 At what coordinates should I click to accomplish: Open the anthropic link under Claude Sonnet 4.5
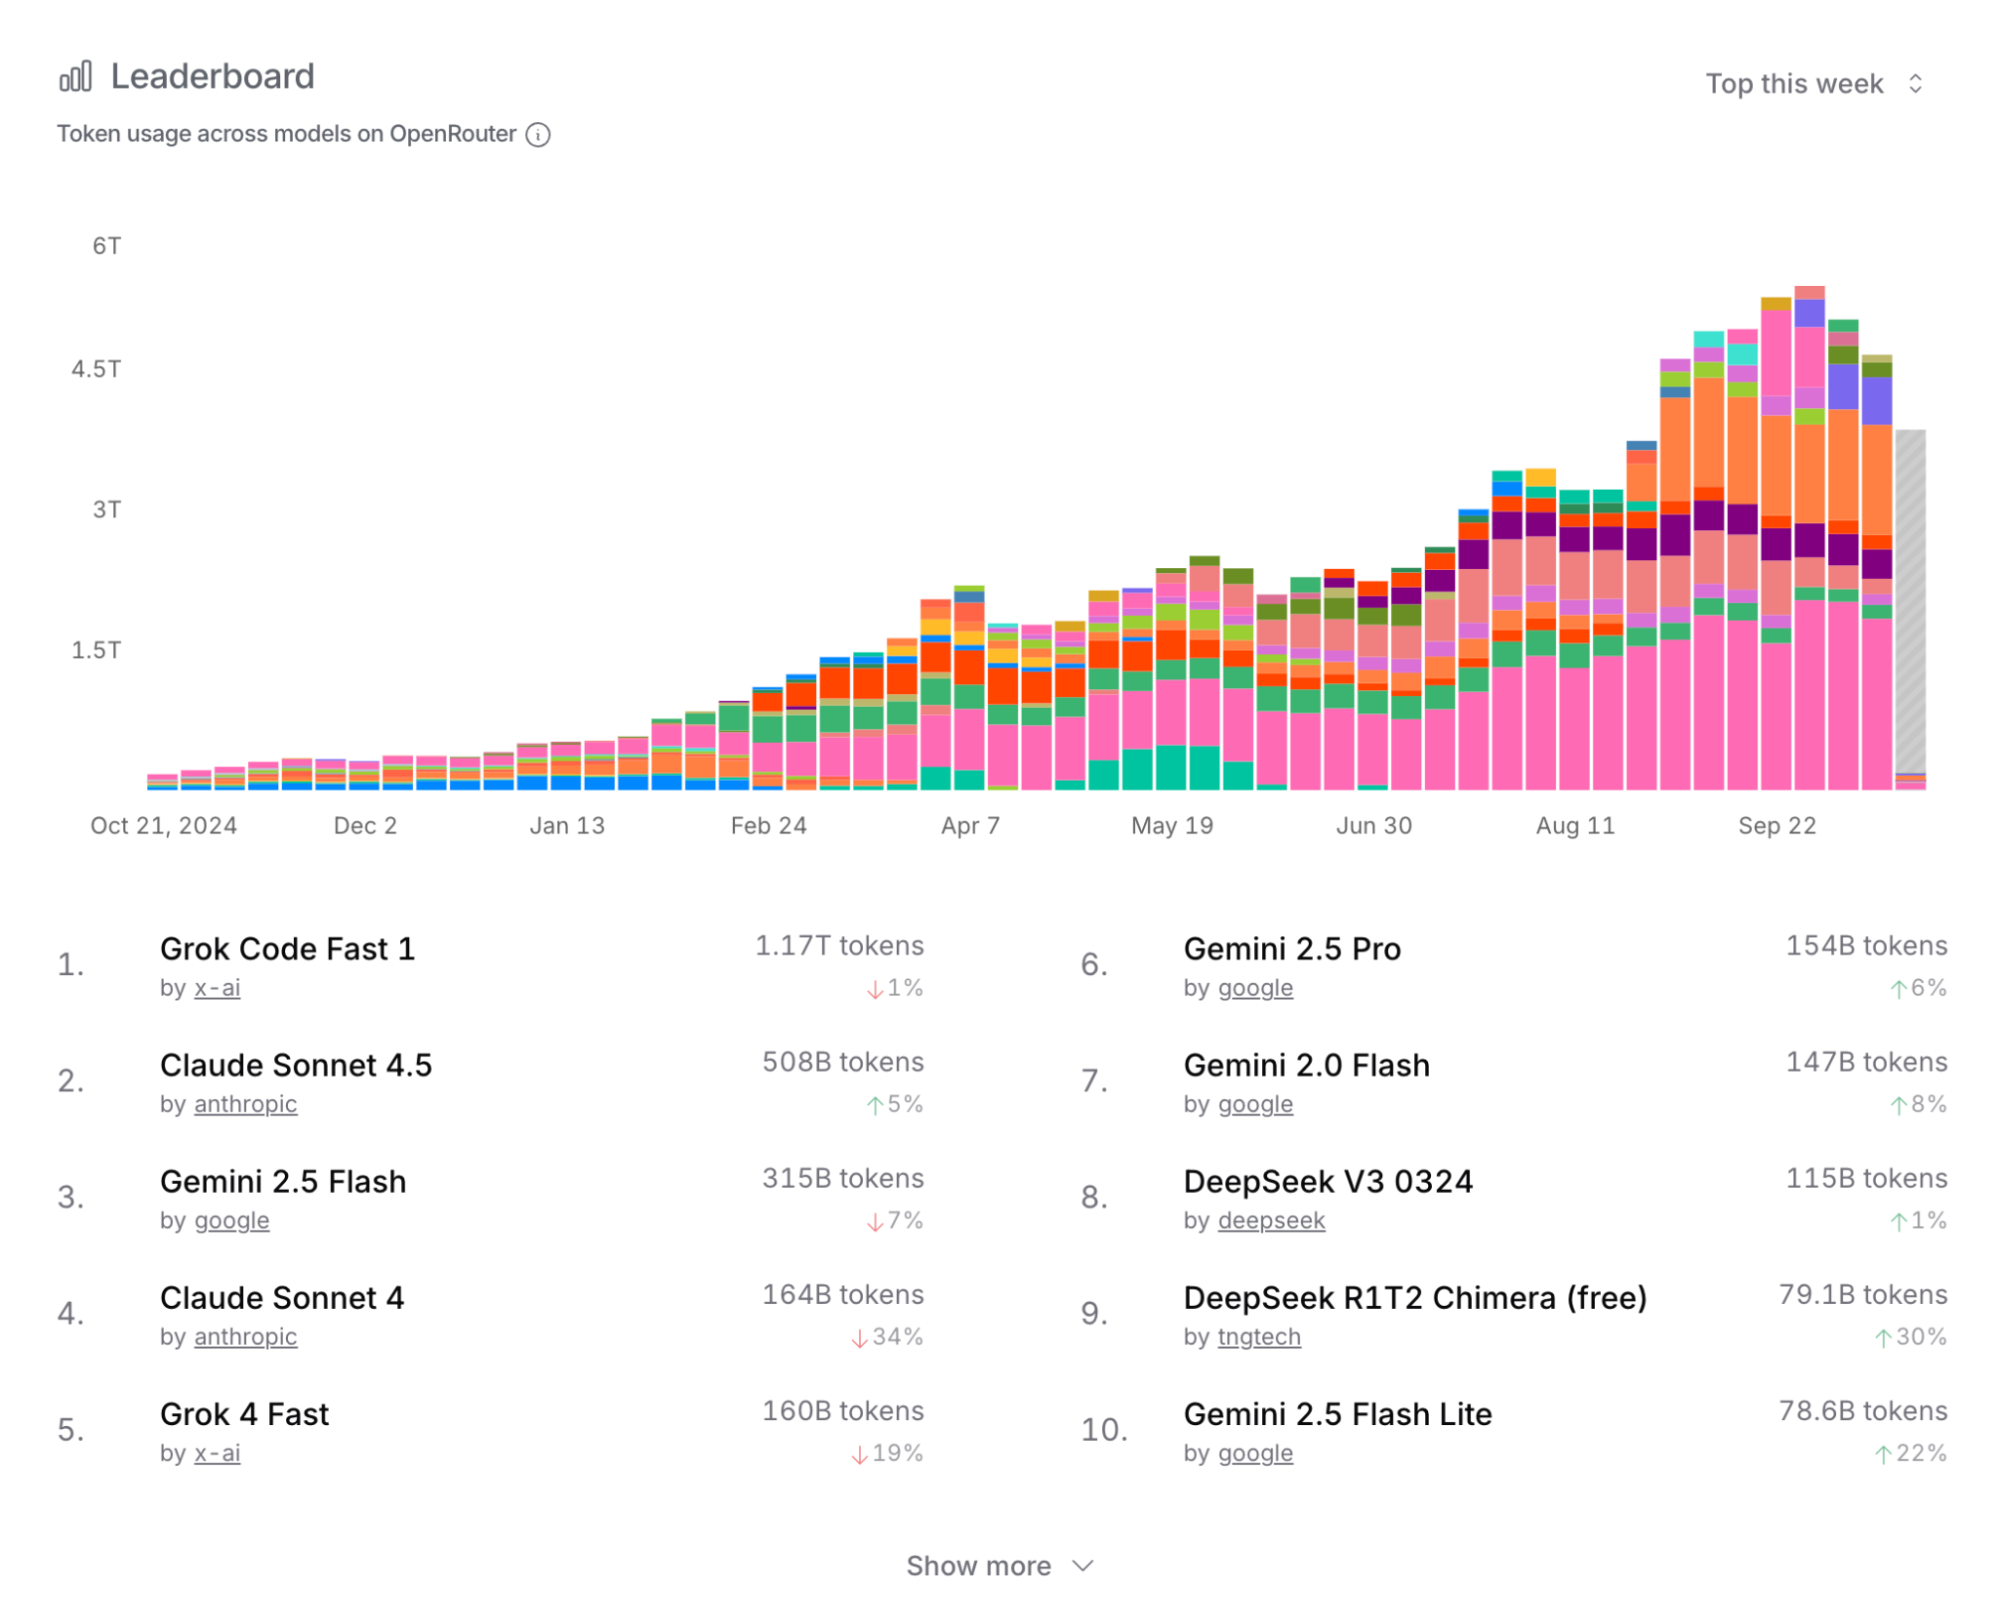[245, 1104]
